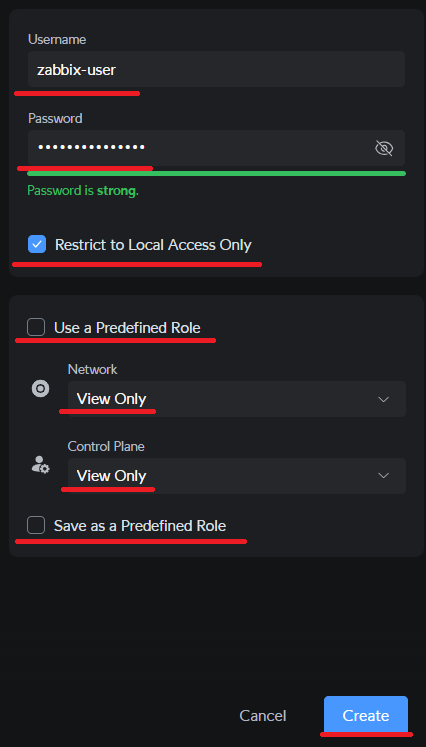Disable the Restrict to Local Access Only checkbox
This screenshot has height=747, width=426.
37,244
